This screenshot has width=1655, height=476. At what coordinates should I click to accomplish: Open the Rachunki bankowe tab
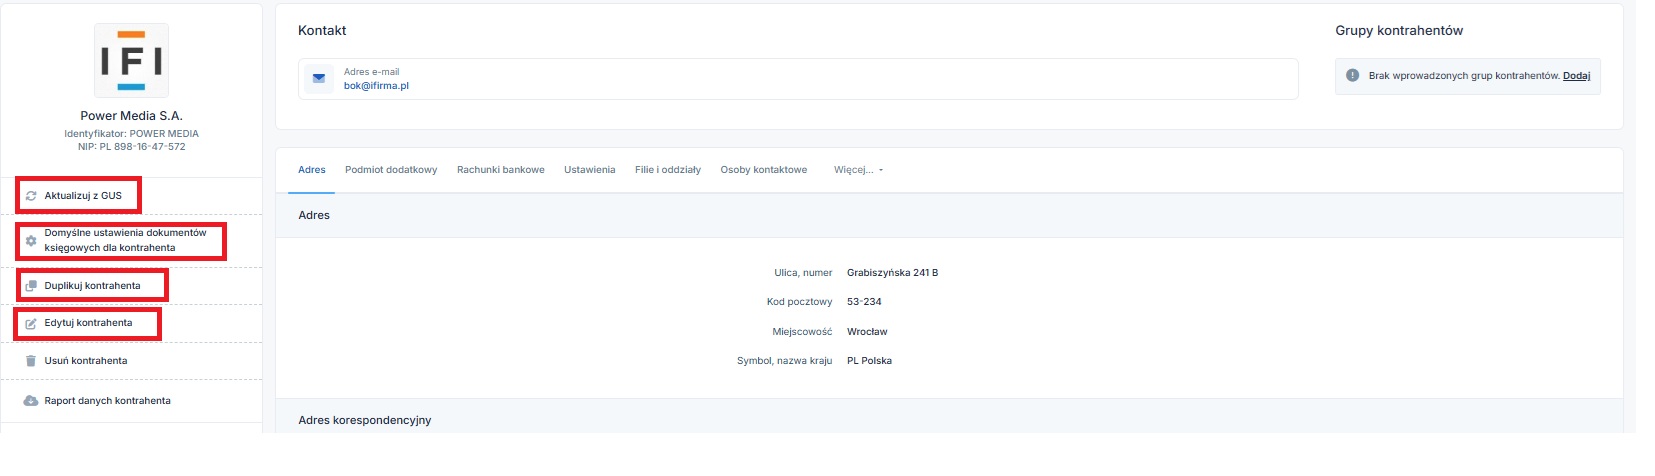[500, 170]
